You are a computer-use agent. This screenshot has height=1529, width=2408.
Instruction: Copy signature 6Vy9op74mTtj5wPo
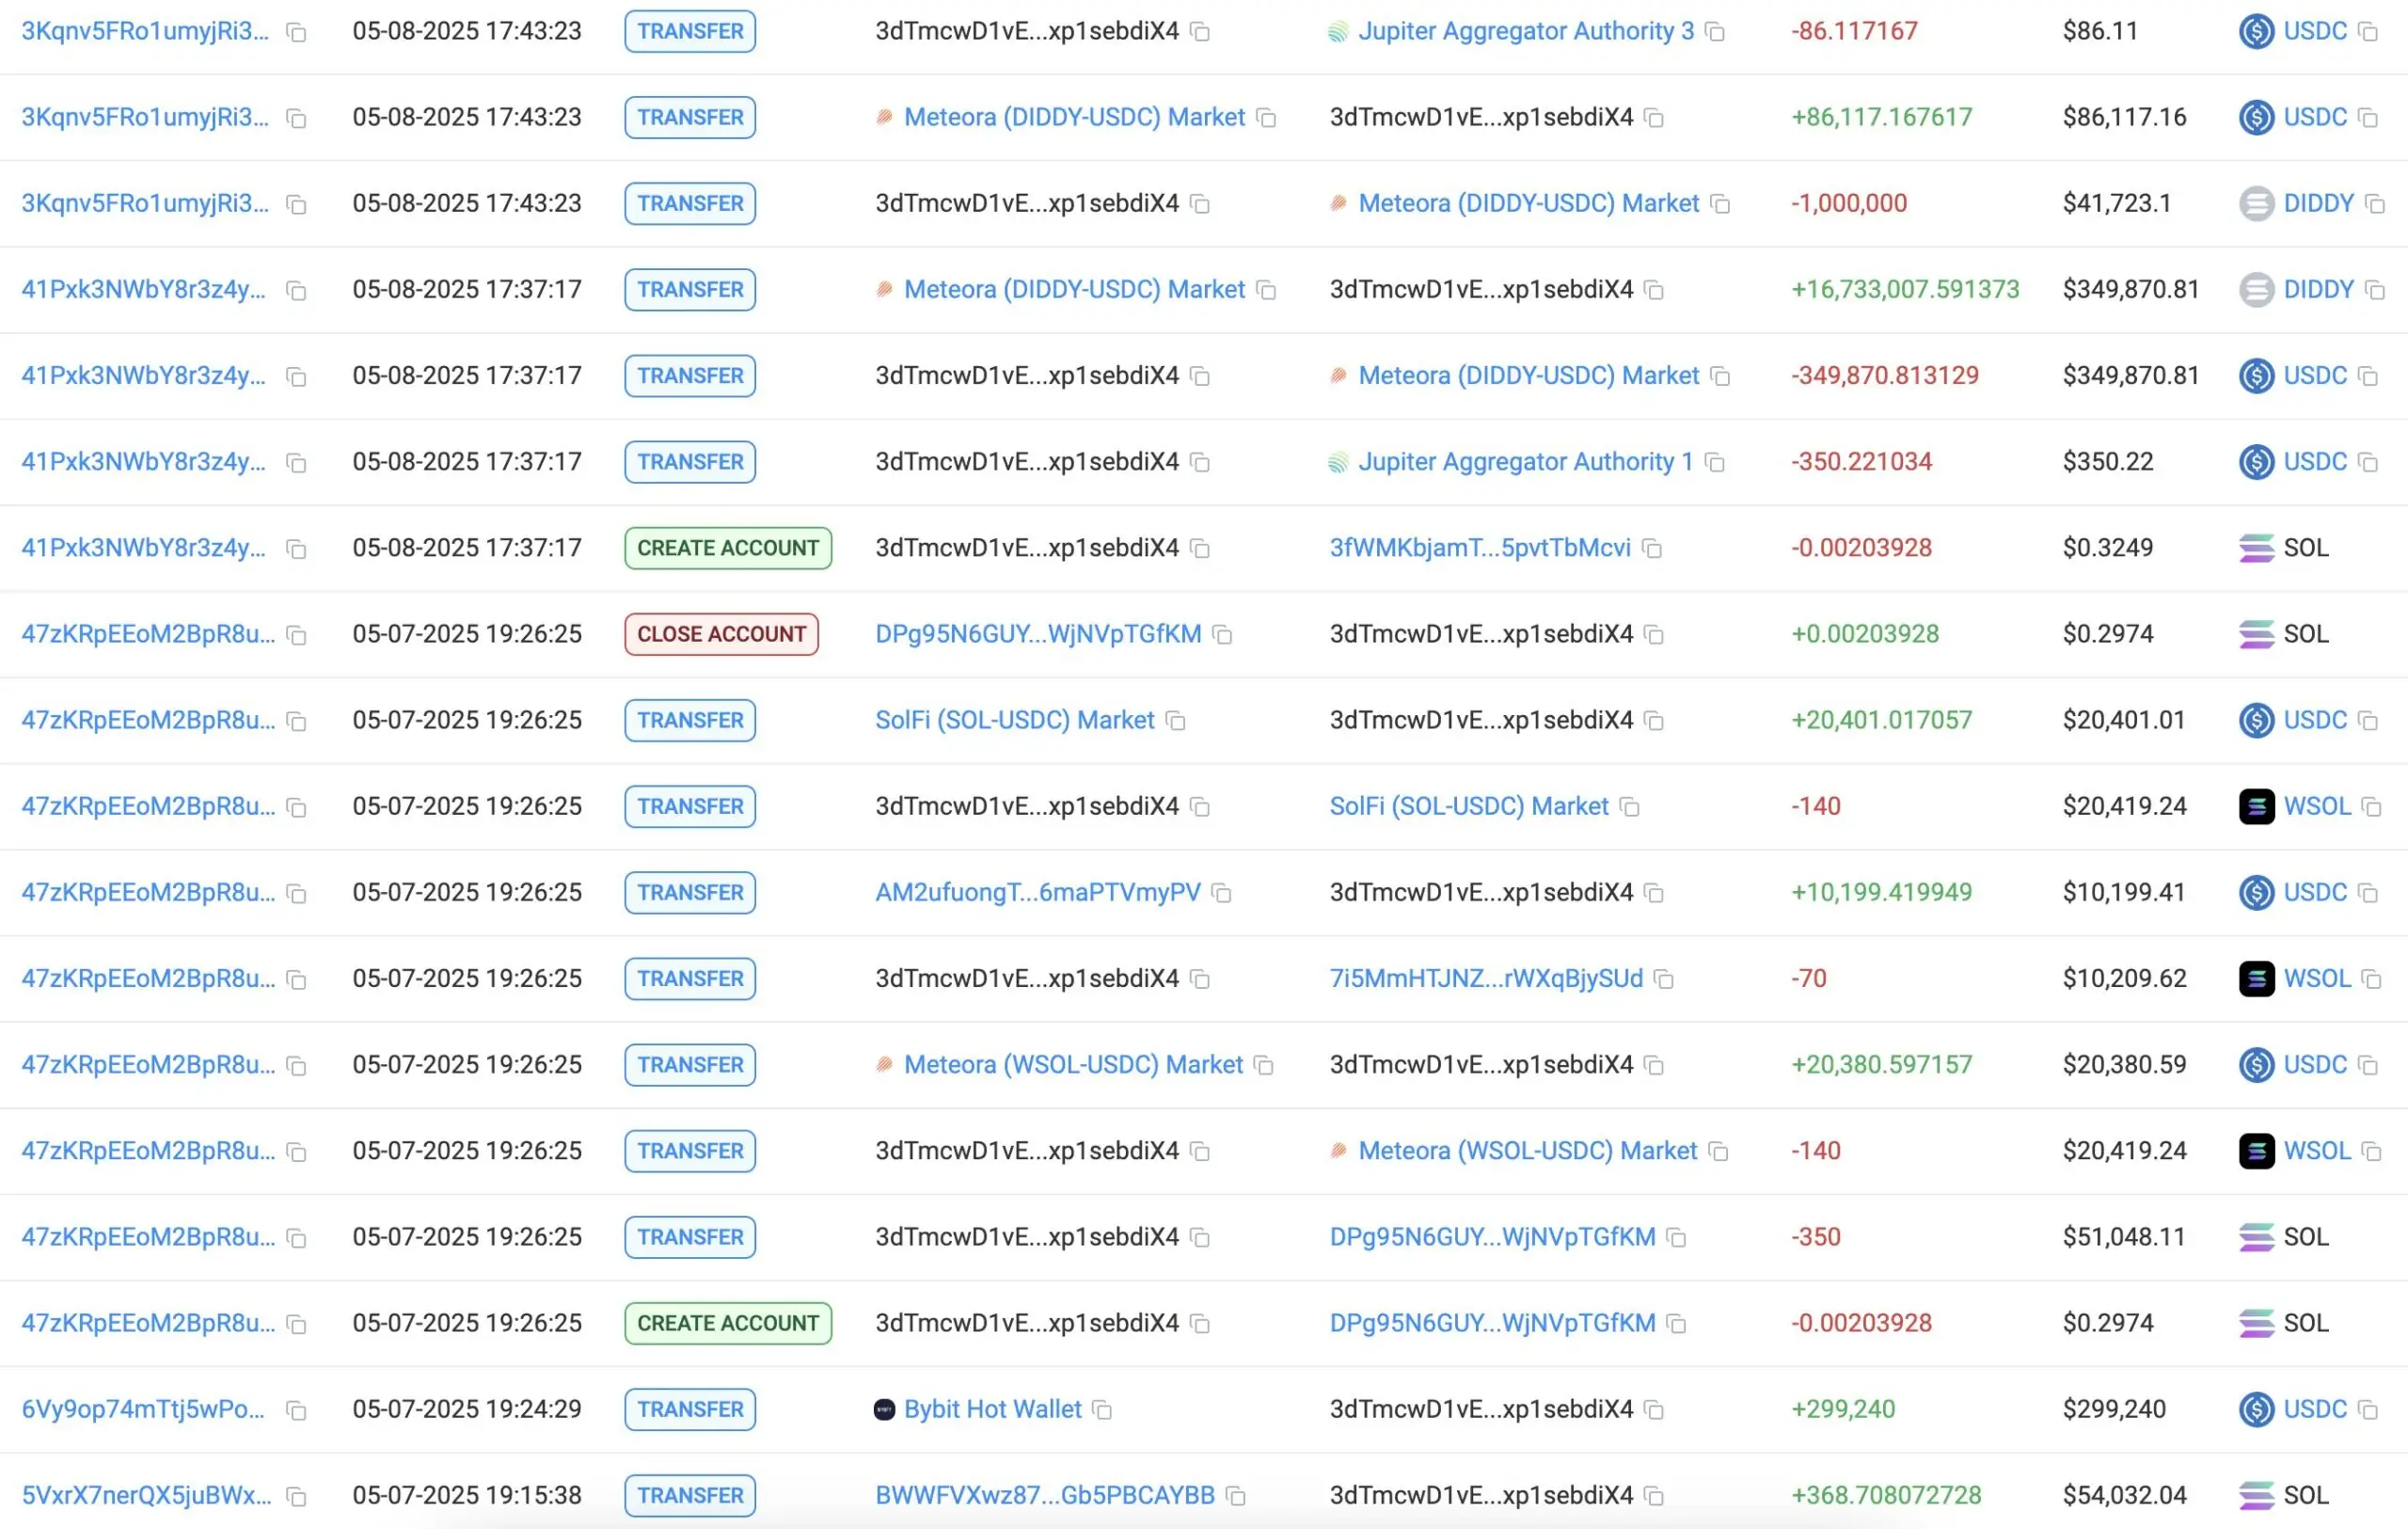coord(296,1410)
